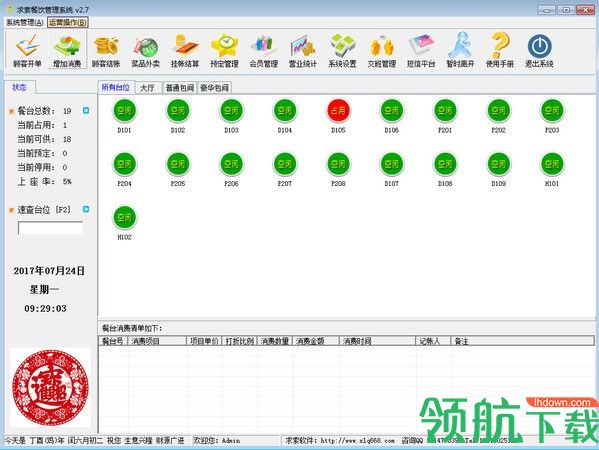The width and height of the screenshot is (599, 450).
Task: Click the 当前占用 count value
Action: (x=65, y=125)
